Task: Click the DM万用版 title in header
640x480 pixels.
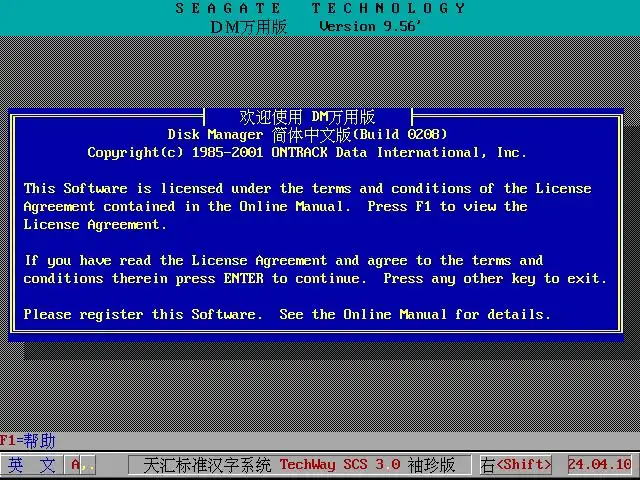Action: pyautogui.click(x=249, y=27)
